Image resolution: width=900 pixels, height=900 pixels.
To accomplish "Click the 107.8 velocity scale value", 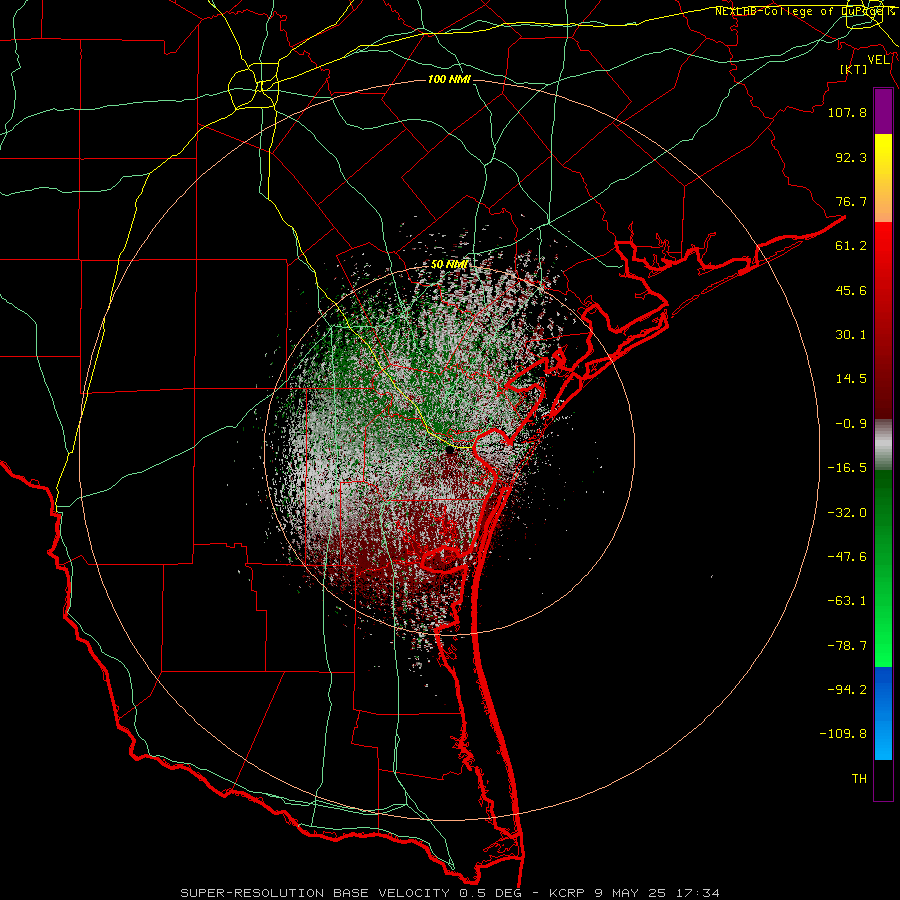I will tap(847, 112).
